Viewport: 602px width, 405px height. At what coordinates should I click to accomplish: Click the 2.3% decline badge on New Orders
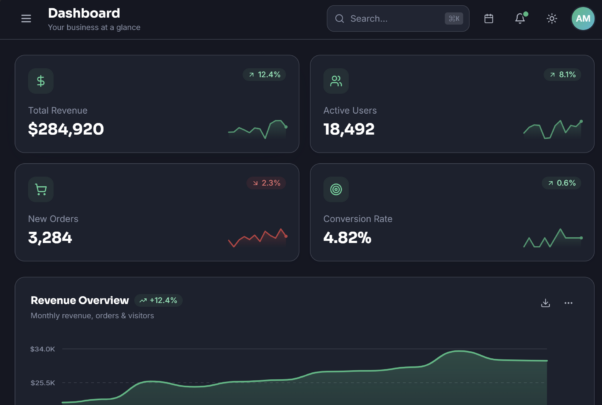[266, 183]
